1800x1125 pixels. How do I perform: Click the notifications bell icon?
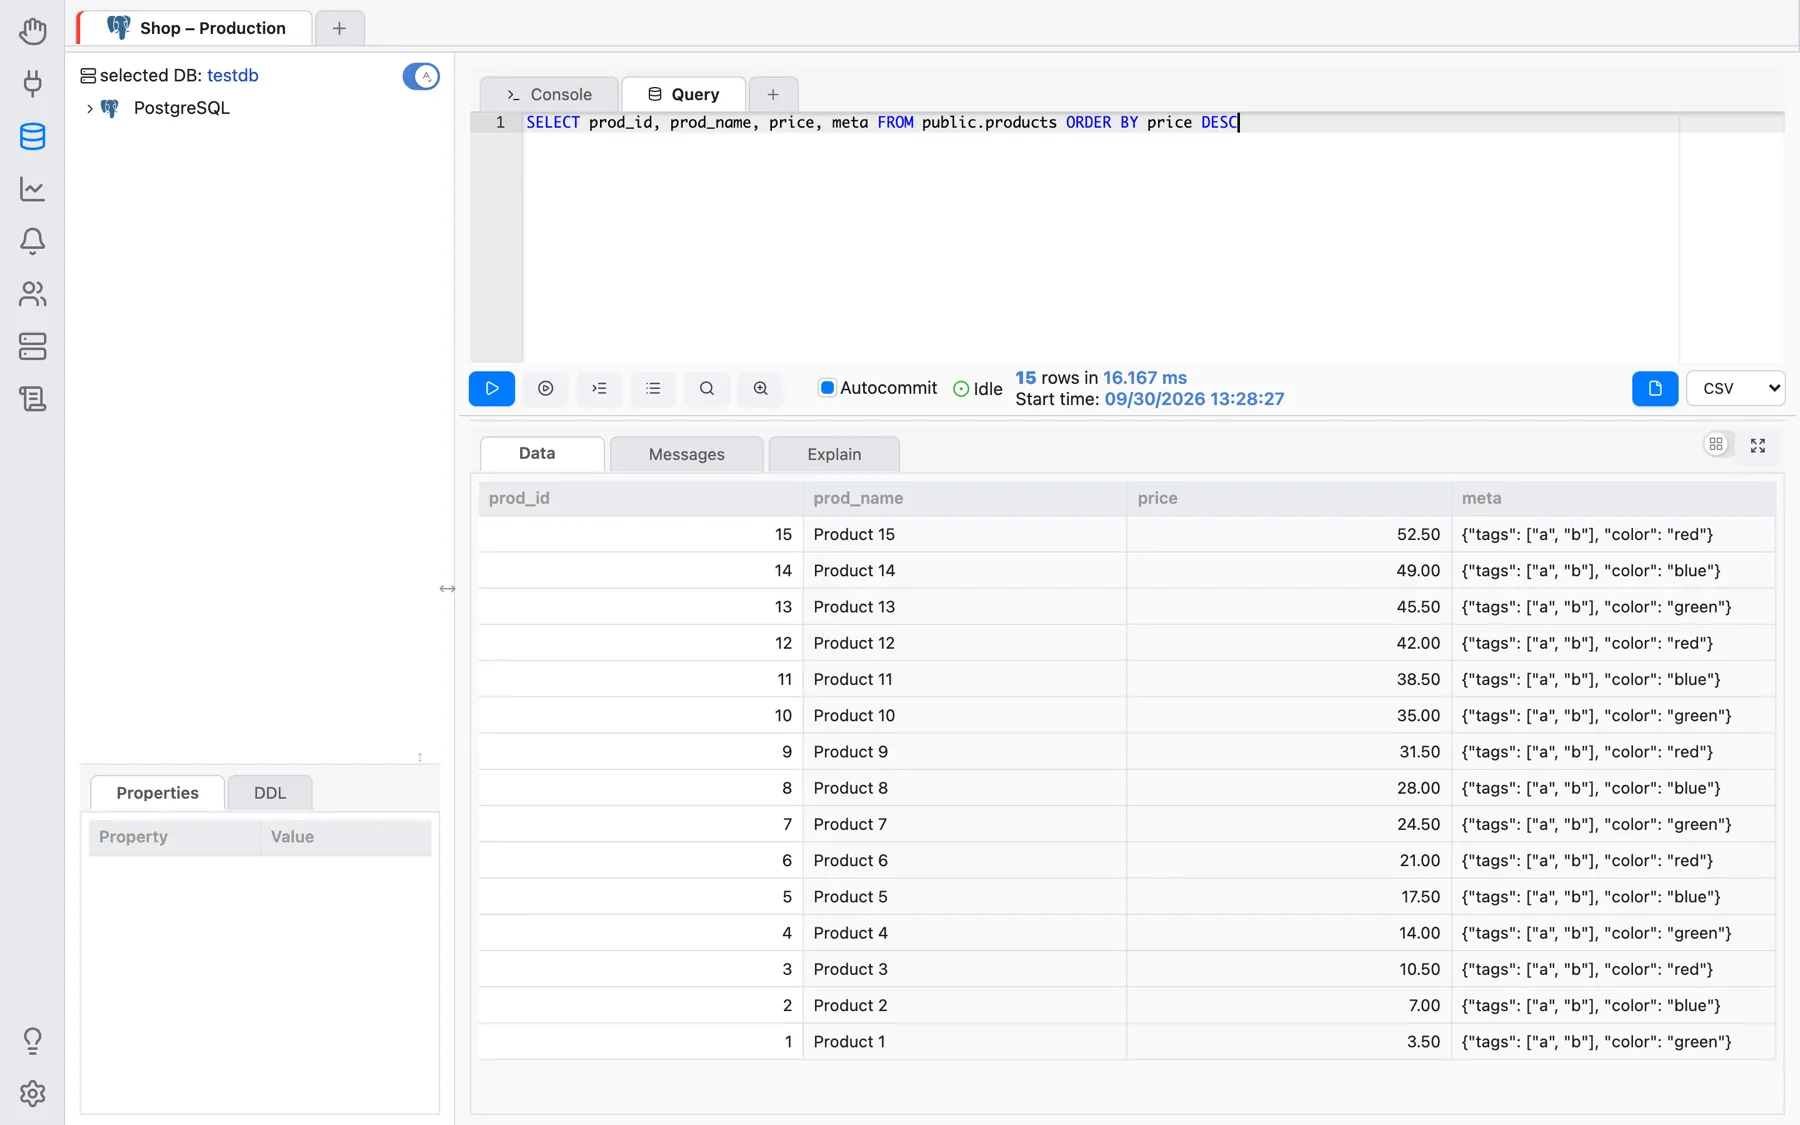coord(32,241)
